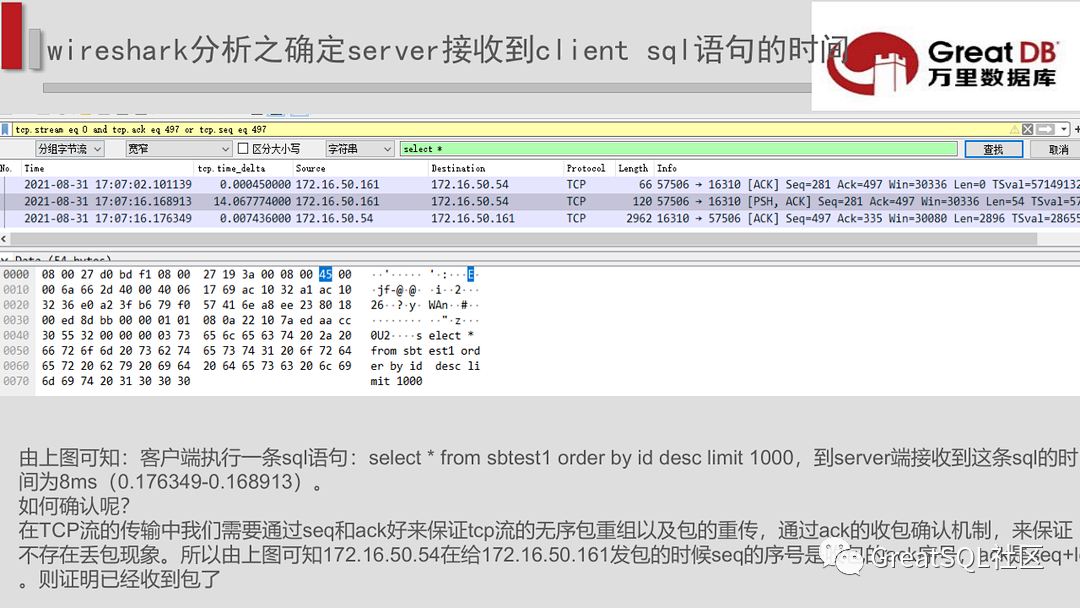
Task: Open the filter history dropdown arrow
Action: (1064, 129)
